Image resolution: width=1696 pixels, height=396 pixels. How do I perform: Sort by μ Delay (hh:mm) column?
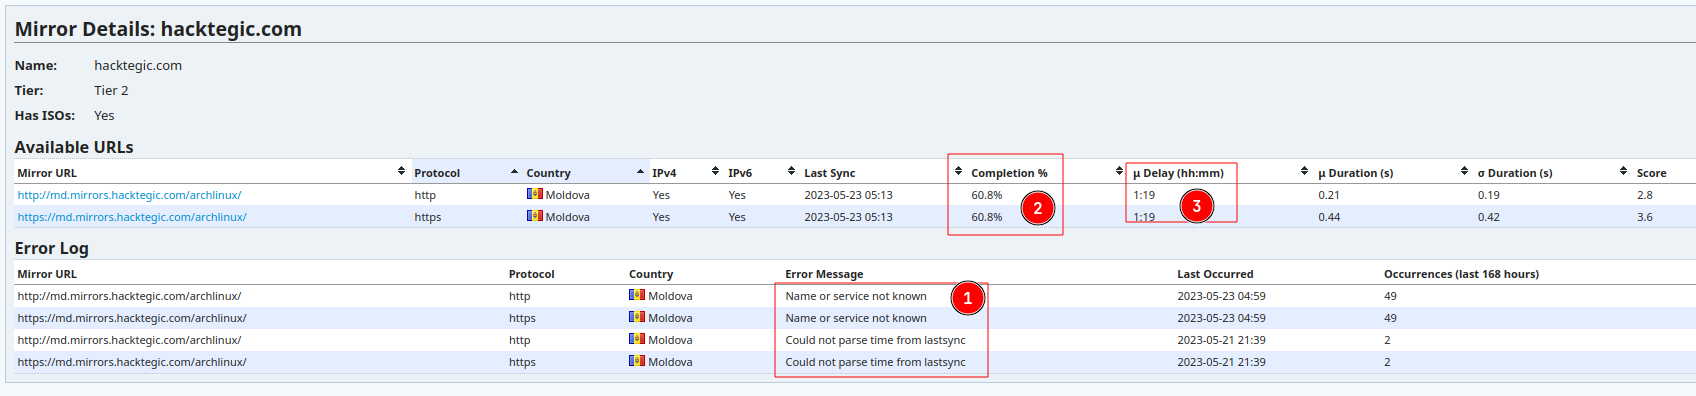(x=1220, y=173)
